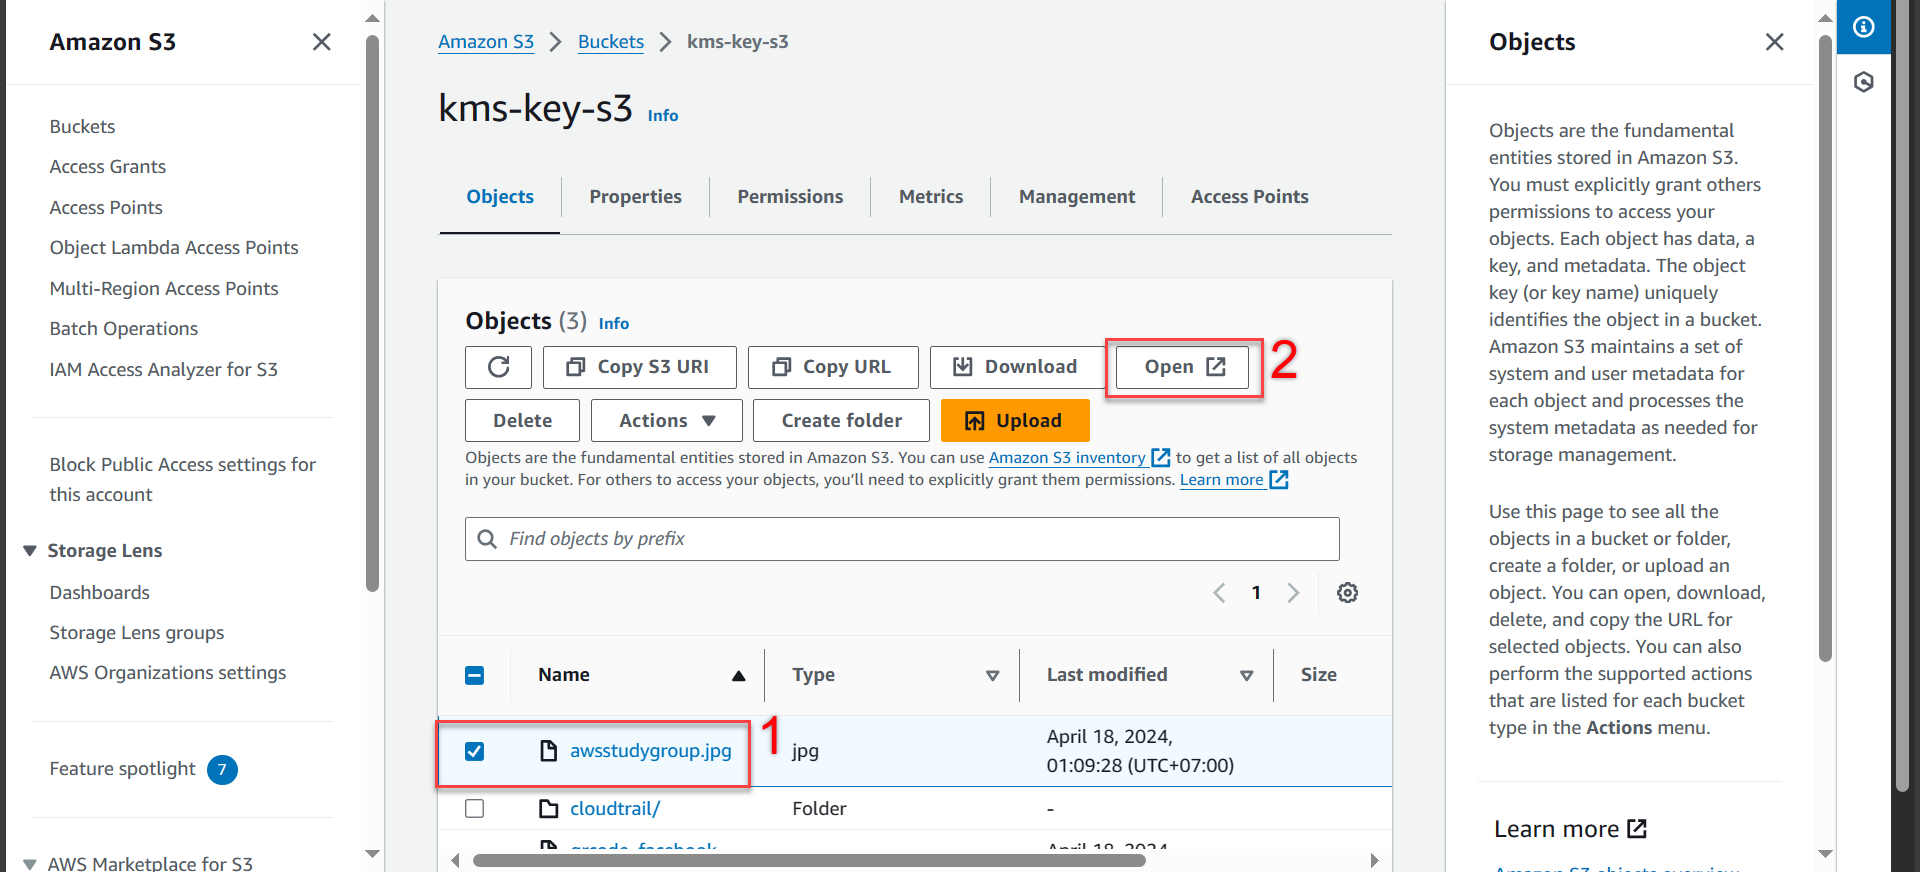Open Storage Lens groups

[137, 633]
